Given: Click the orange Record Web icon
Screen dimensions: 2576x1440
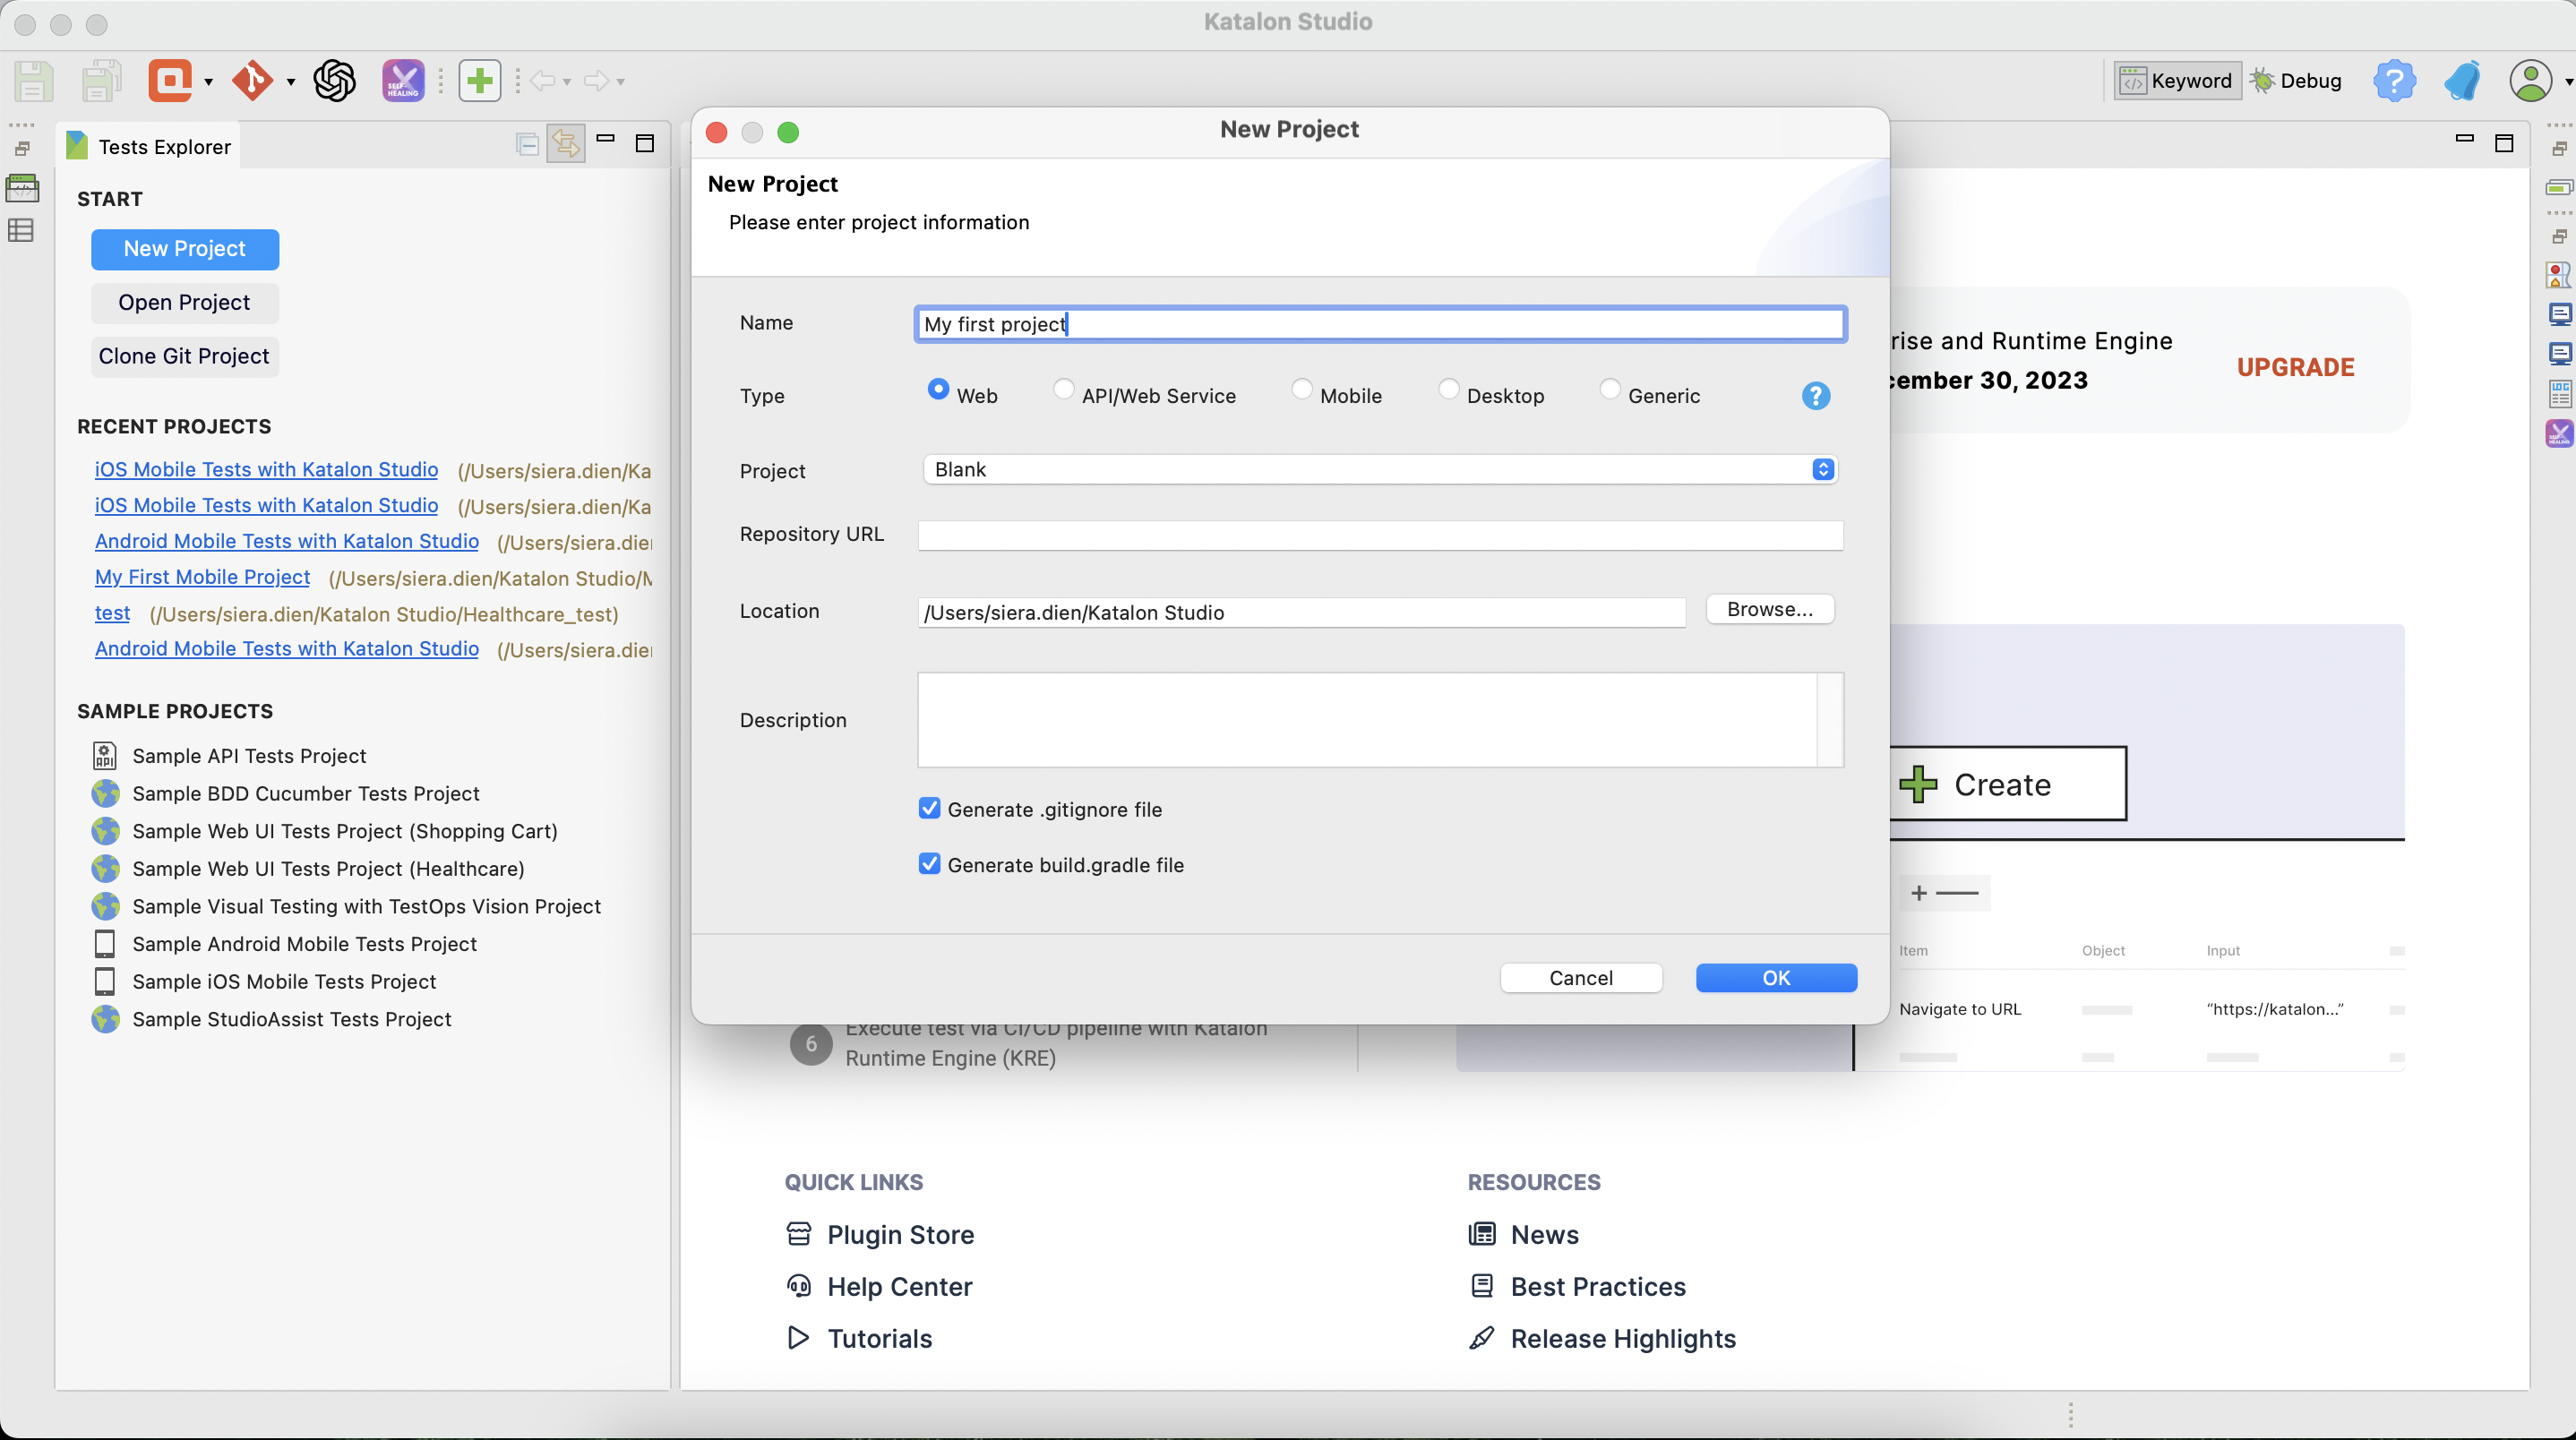Looking at the screenshot, I should pos(170,81).
